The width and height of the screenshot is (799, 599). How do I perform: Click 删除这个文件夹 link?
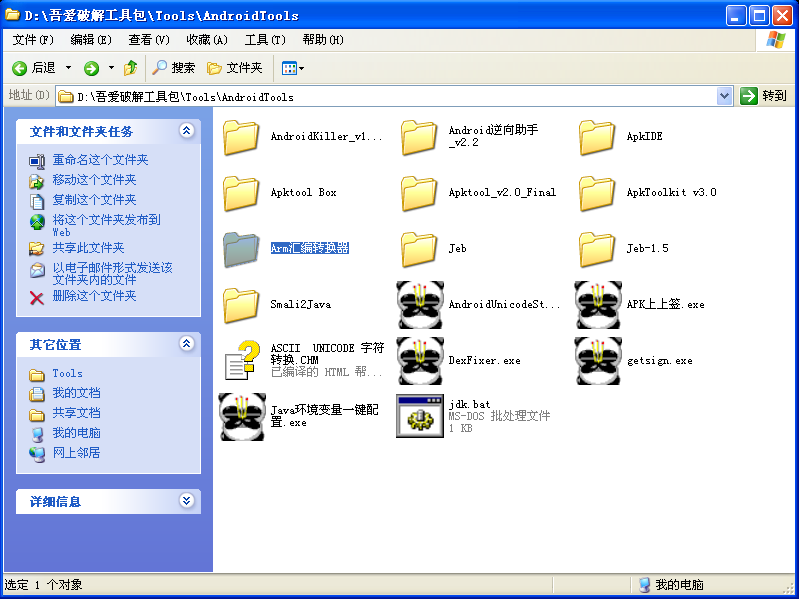[94, 296]
